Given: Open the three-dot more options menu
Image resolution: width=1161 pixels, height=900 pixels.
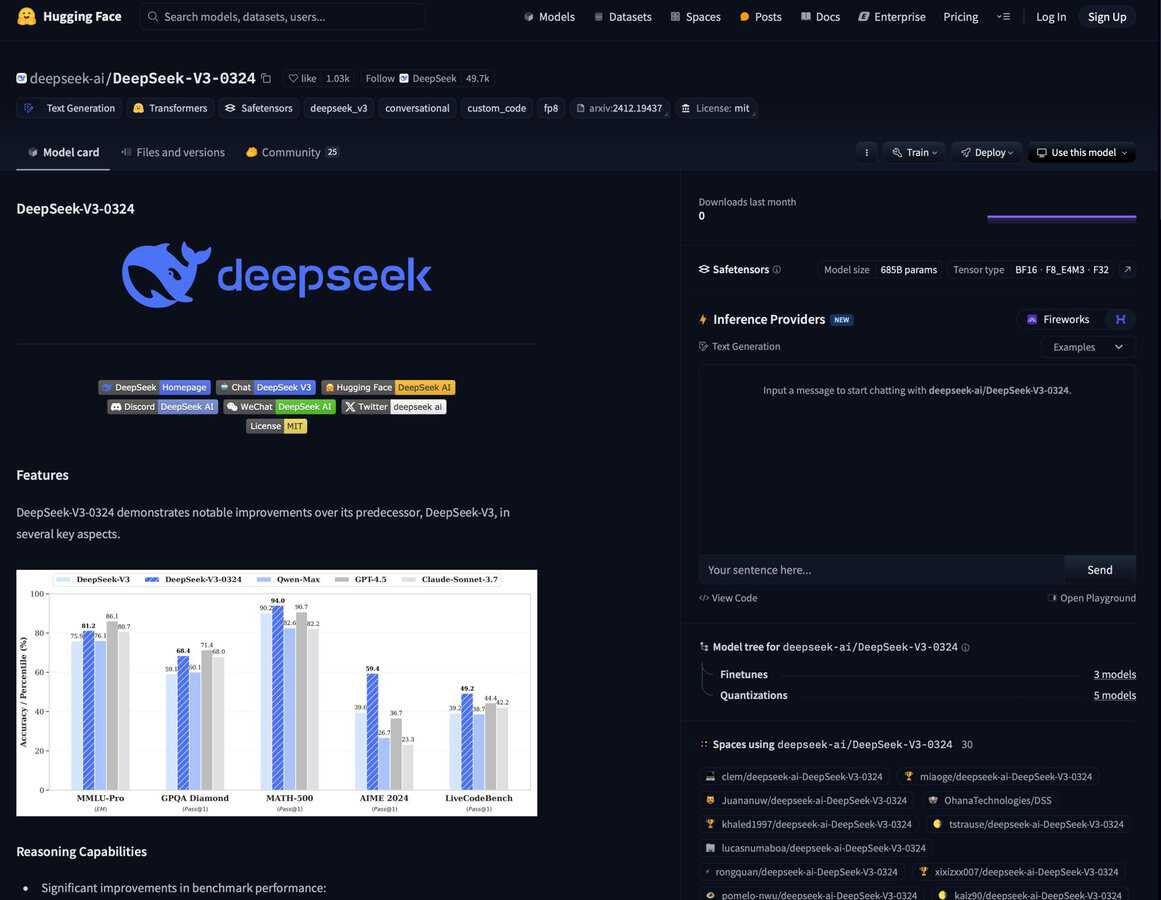Looking at the screenshot, I should (x=866, y=152).
